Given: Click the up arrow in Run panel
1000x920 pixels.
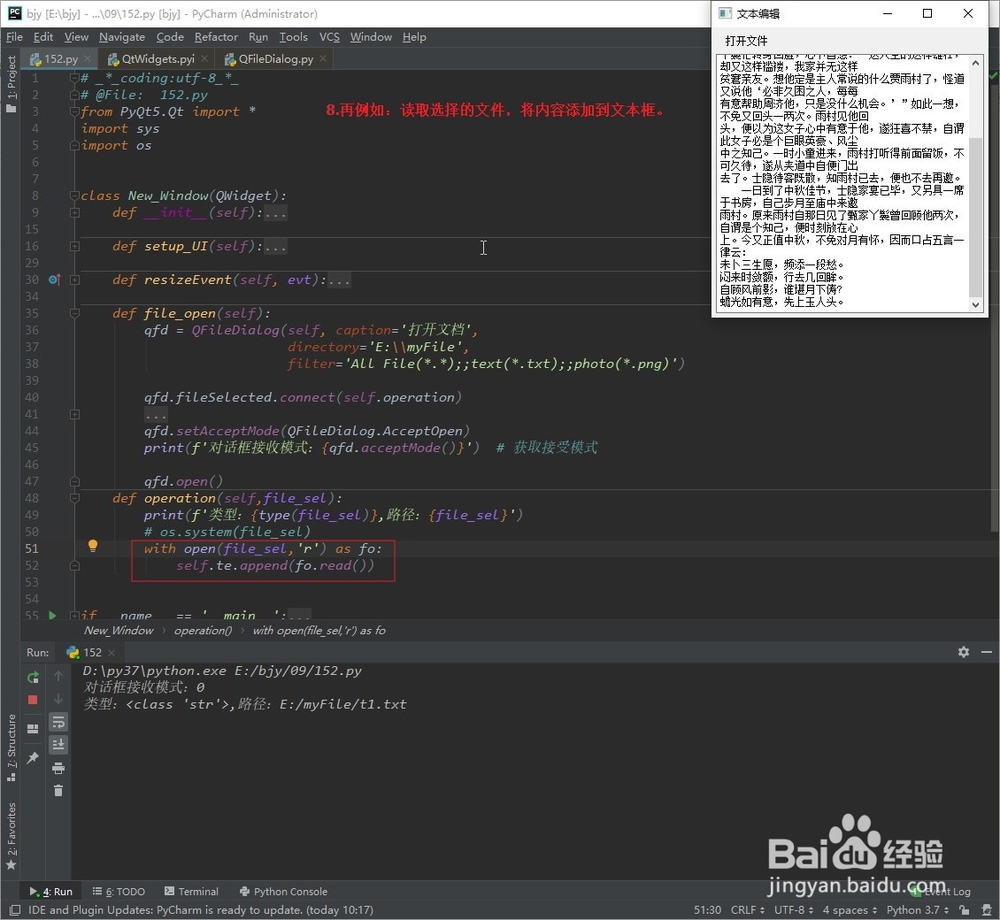Looking at the screenshot, I should tap(58, 676).
